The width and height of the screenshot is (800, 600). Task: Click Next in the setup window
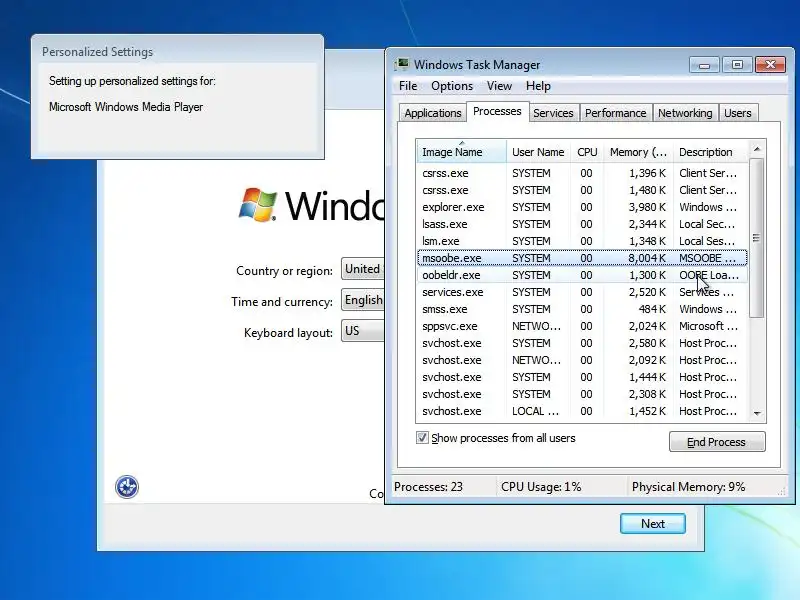pos(653,523)
